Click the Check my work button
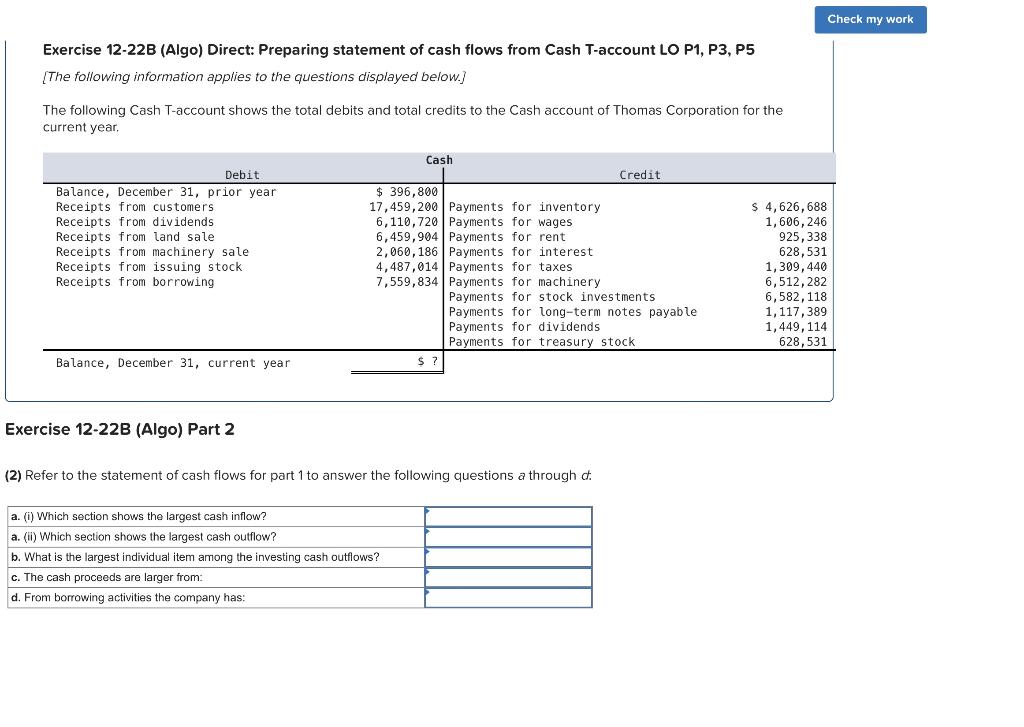Image resolution: width=1024 pixels, height=727 pixels. coord(869,19)
